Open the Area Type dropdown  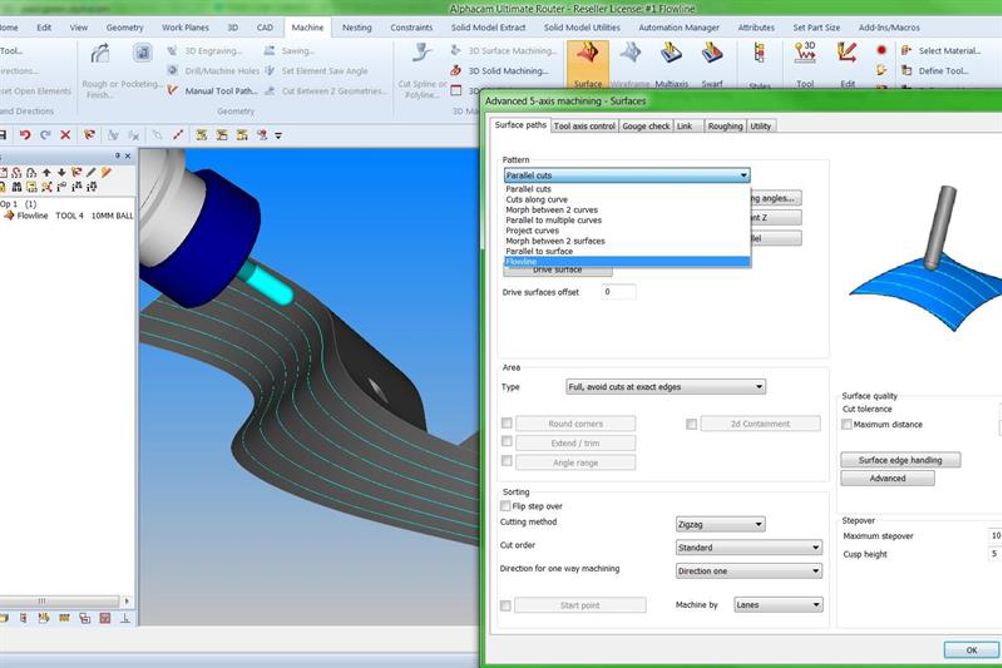coord(665,387)
